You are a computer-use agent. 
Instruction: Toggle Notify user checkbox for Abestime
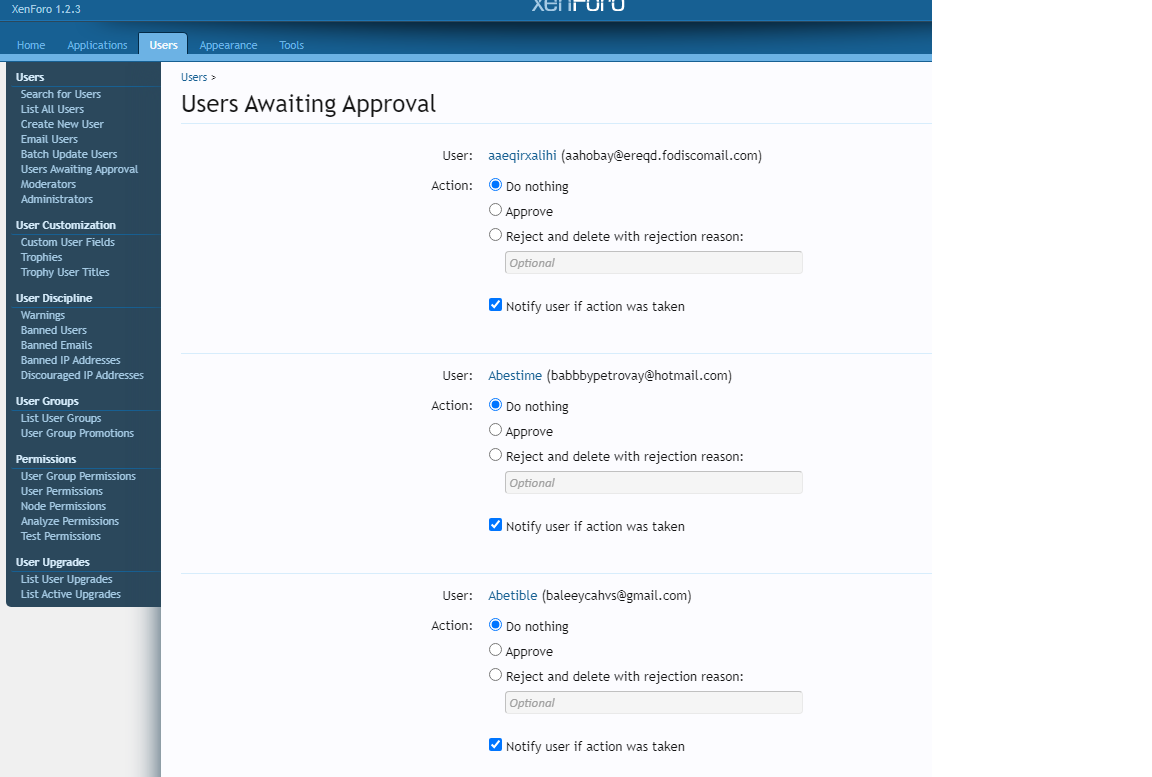tap(495, 525)
